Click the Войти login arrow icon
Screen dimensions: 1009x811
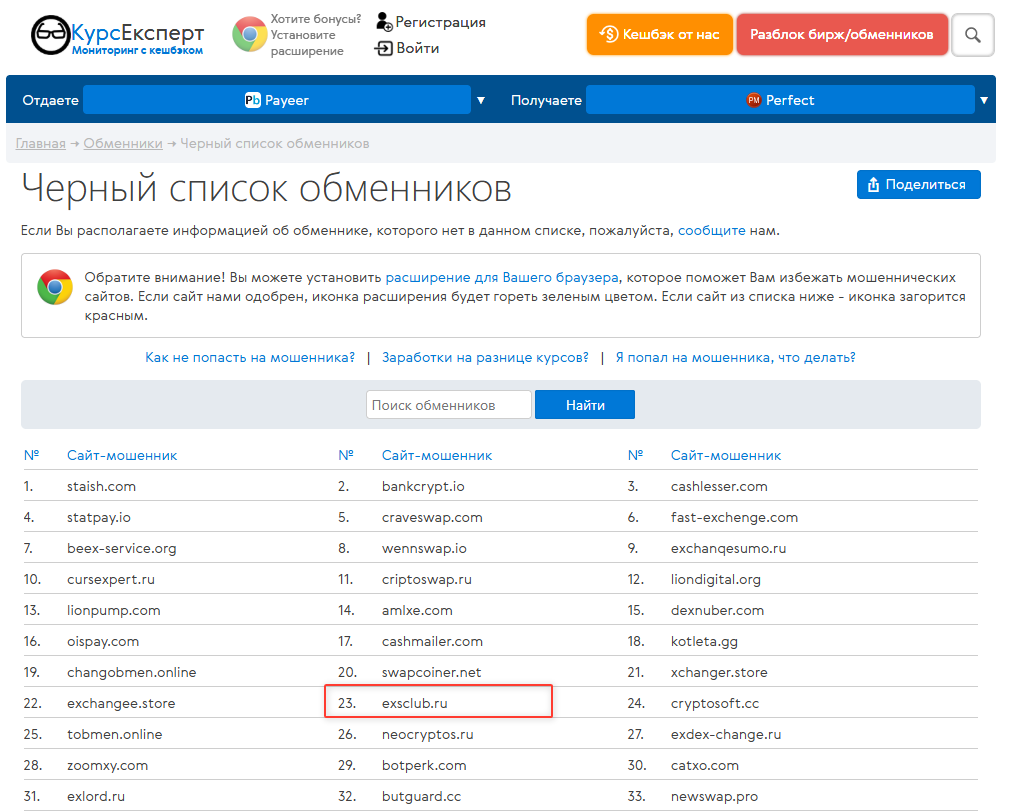pyautogui.click(x=384, y=48)
